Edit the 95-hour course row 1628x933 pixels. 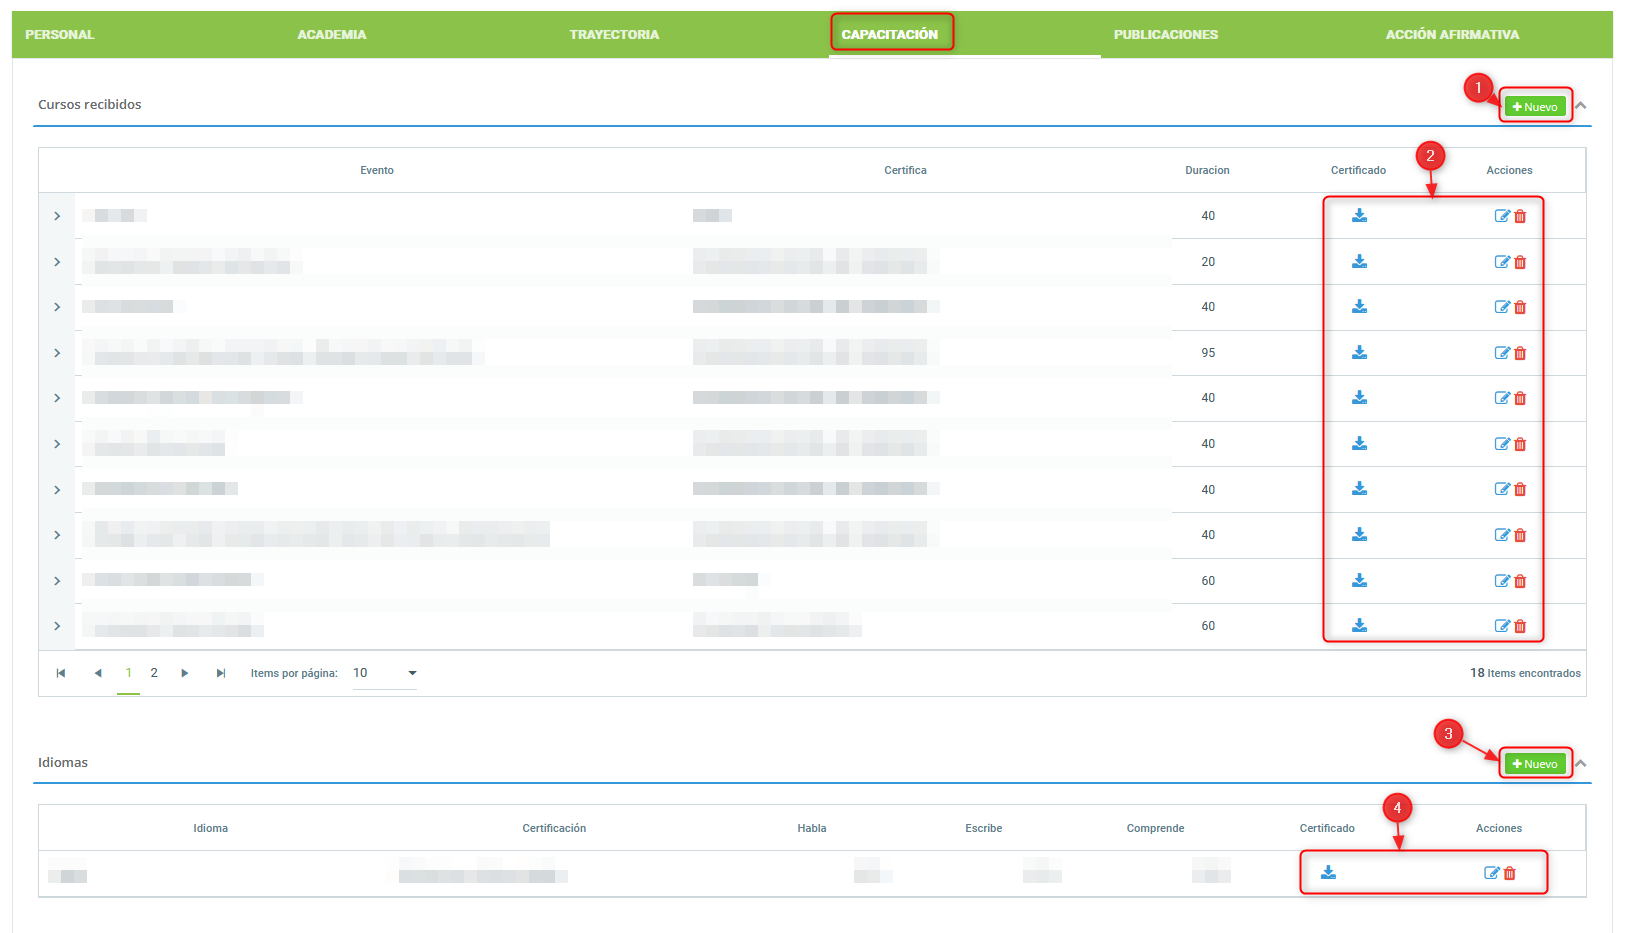[x=1502, y=353]
